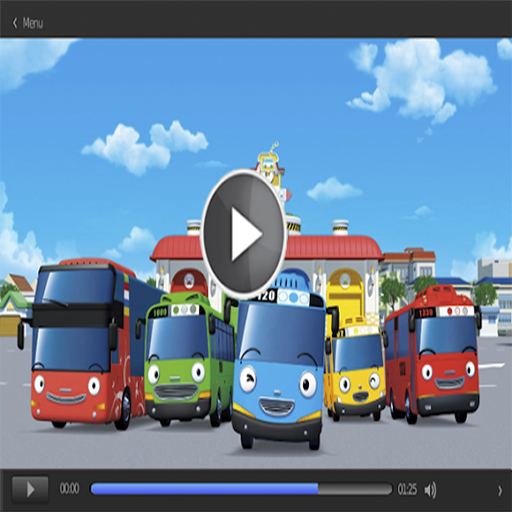Seek using the blue video progress bar
512x512 pixels.
[241, 489]
